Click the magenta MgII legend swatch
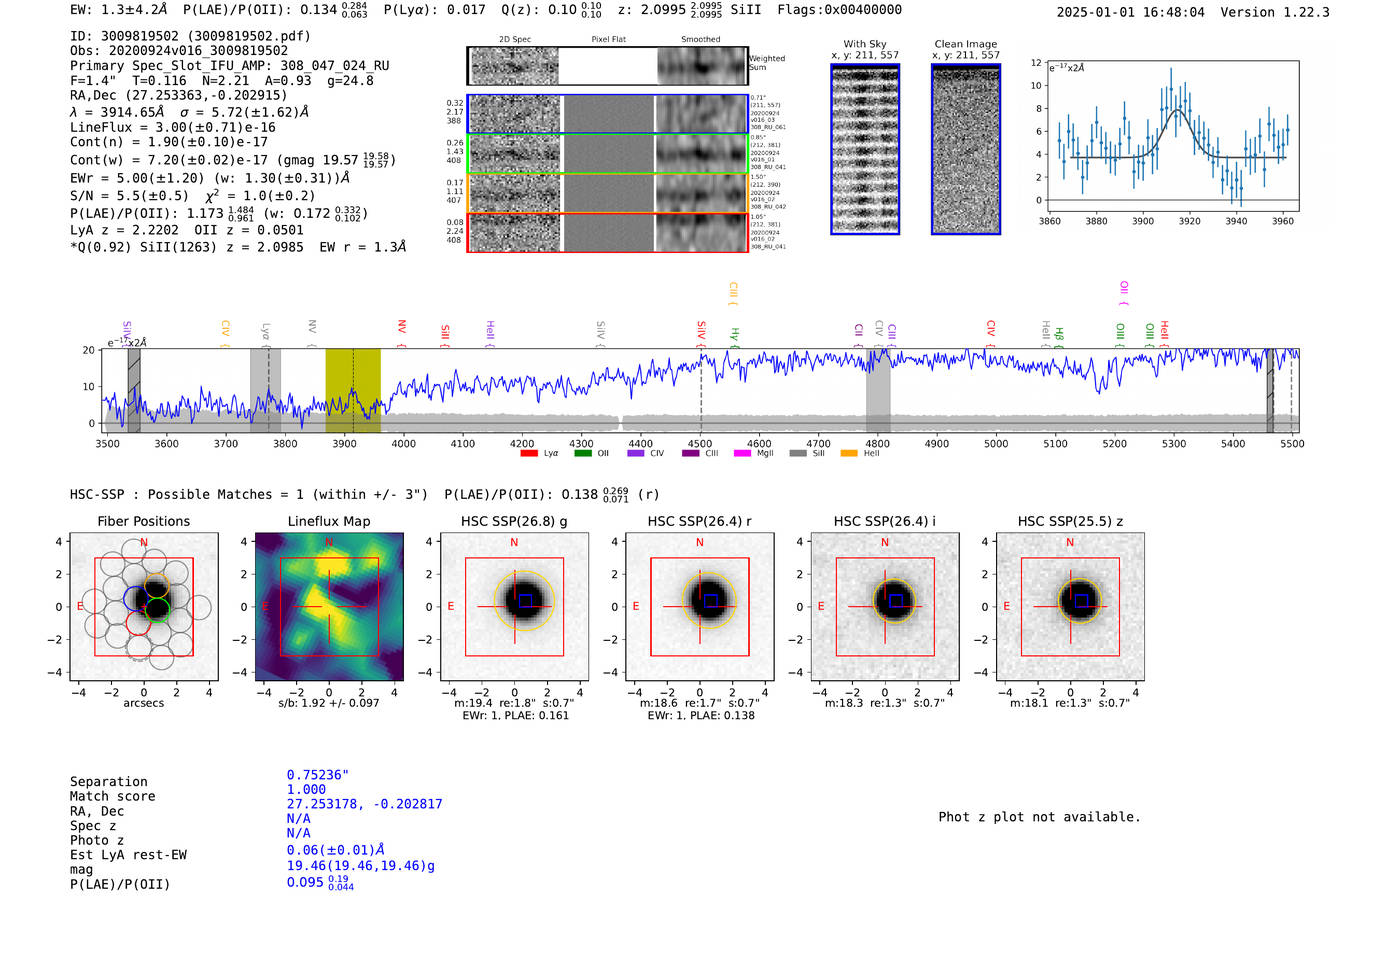 click(x=742, y=454)
